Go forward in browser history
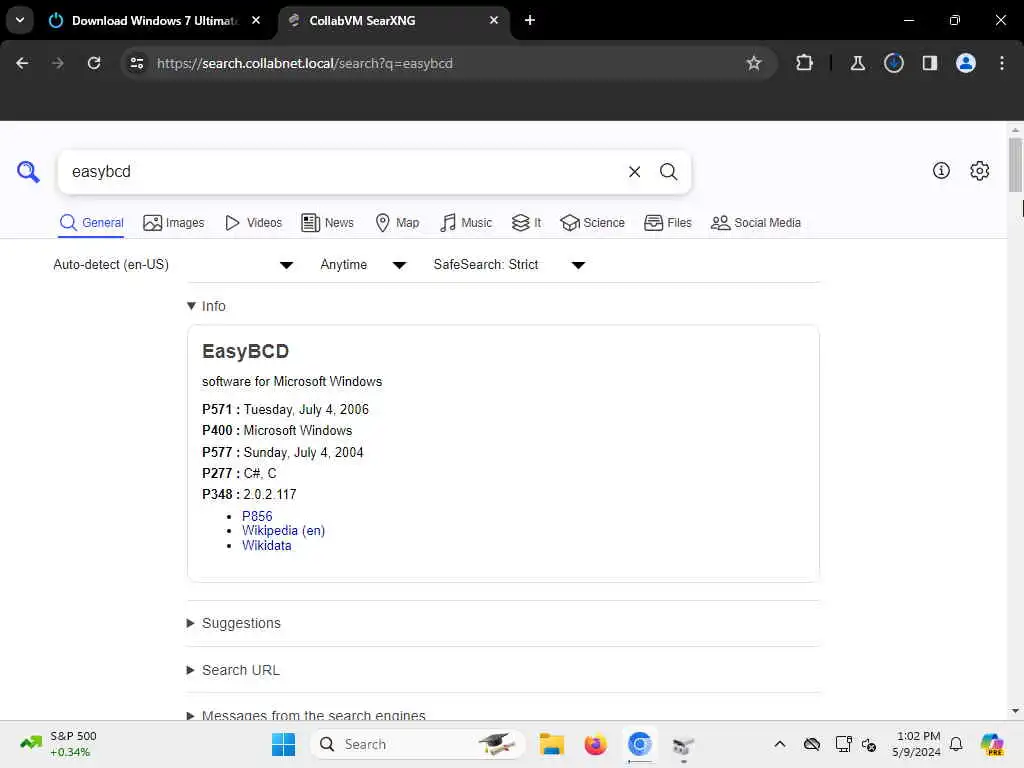Image resolution: width=1024 pixels, height=768 pixels. click(58, 63)
